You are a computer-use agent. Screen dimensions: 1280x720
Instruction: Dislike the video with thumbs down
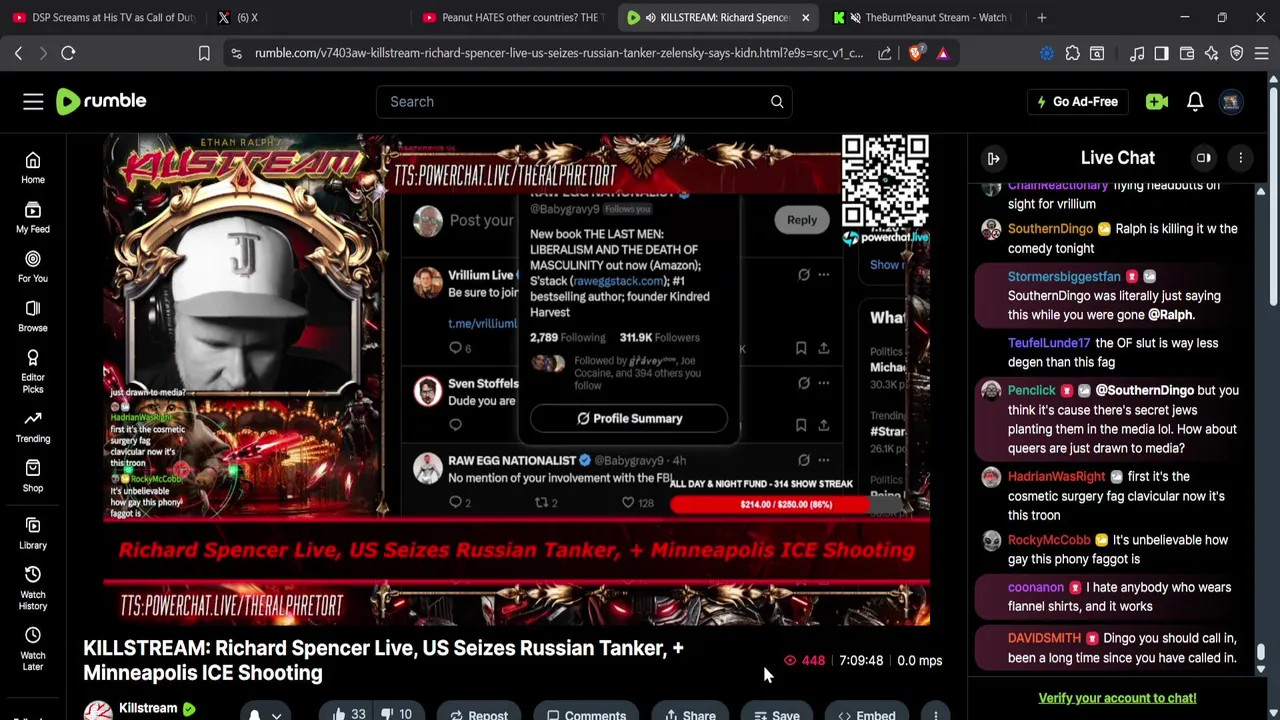(x=398, y=714)
